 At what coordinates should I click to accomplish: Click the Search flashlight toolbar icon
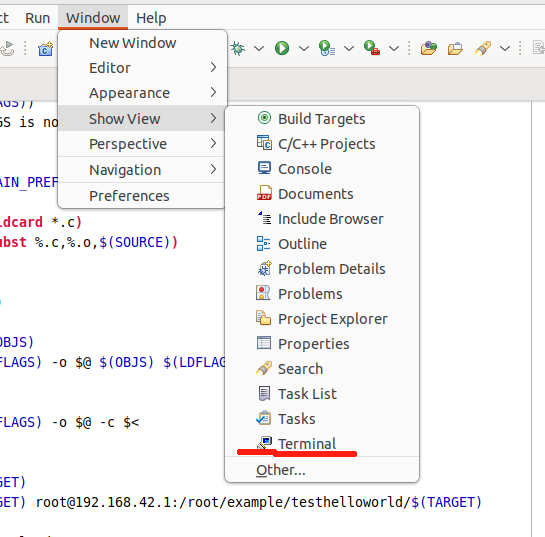tap(483, 48)
